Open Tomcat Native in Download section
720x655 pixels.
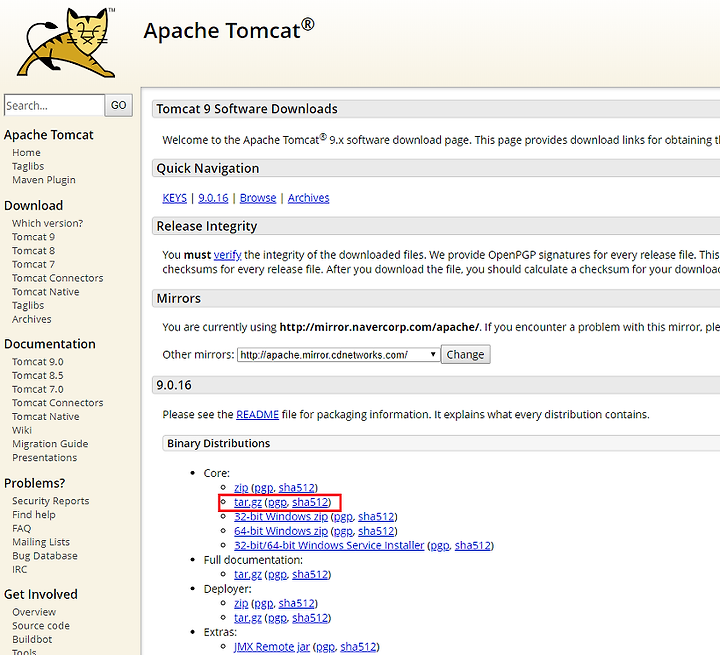[45, 292]
